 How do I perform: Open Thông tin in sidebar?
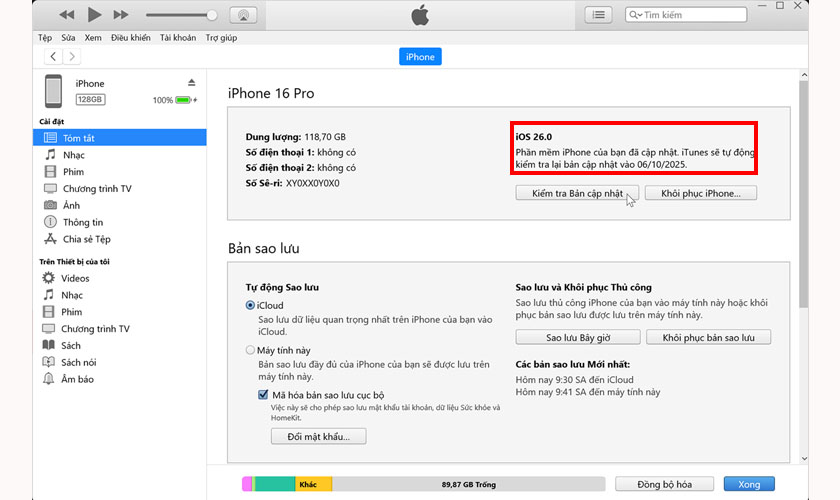tap(82, 222)
